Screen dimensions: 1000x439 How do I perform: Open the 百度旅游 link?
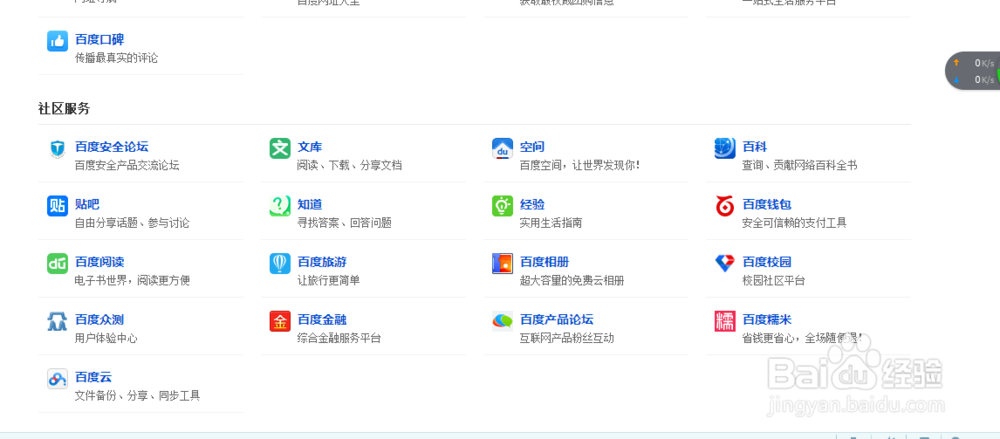tap(322, 262)
